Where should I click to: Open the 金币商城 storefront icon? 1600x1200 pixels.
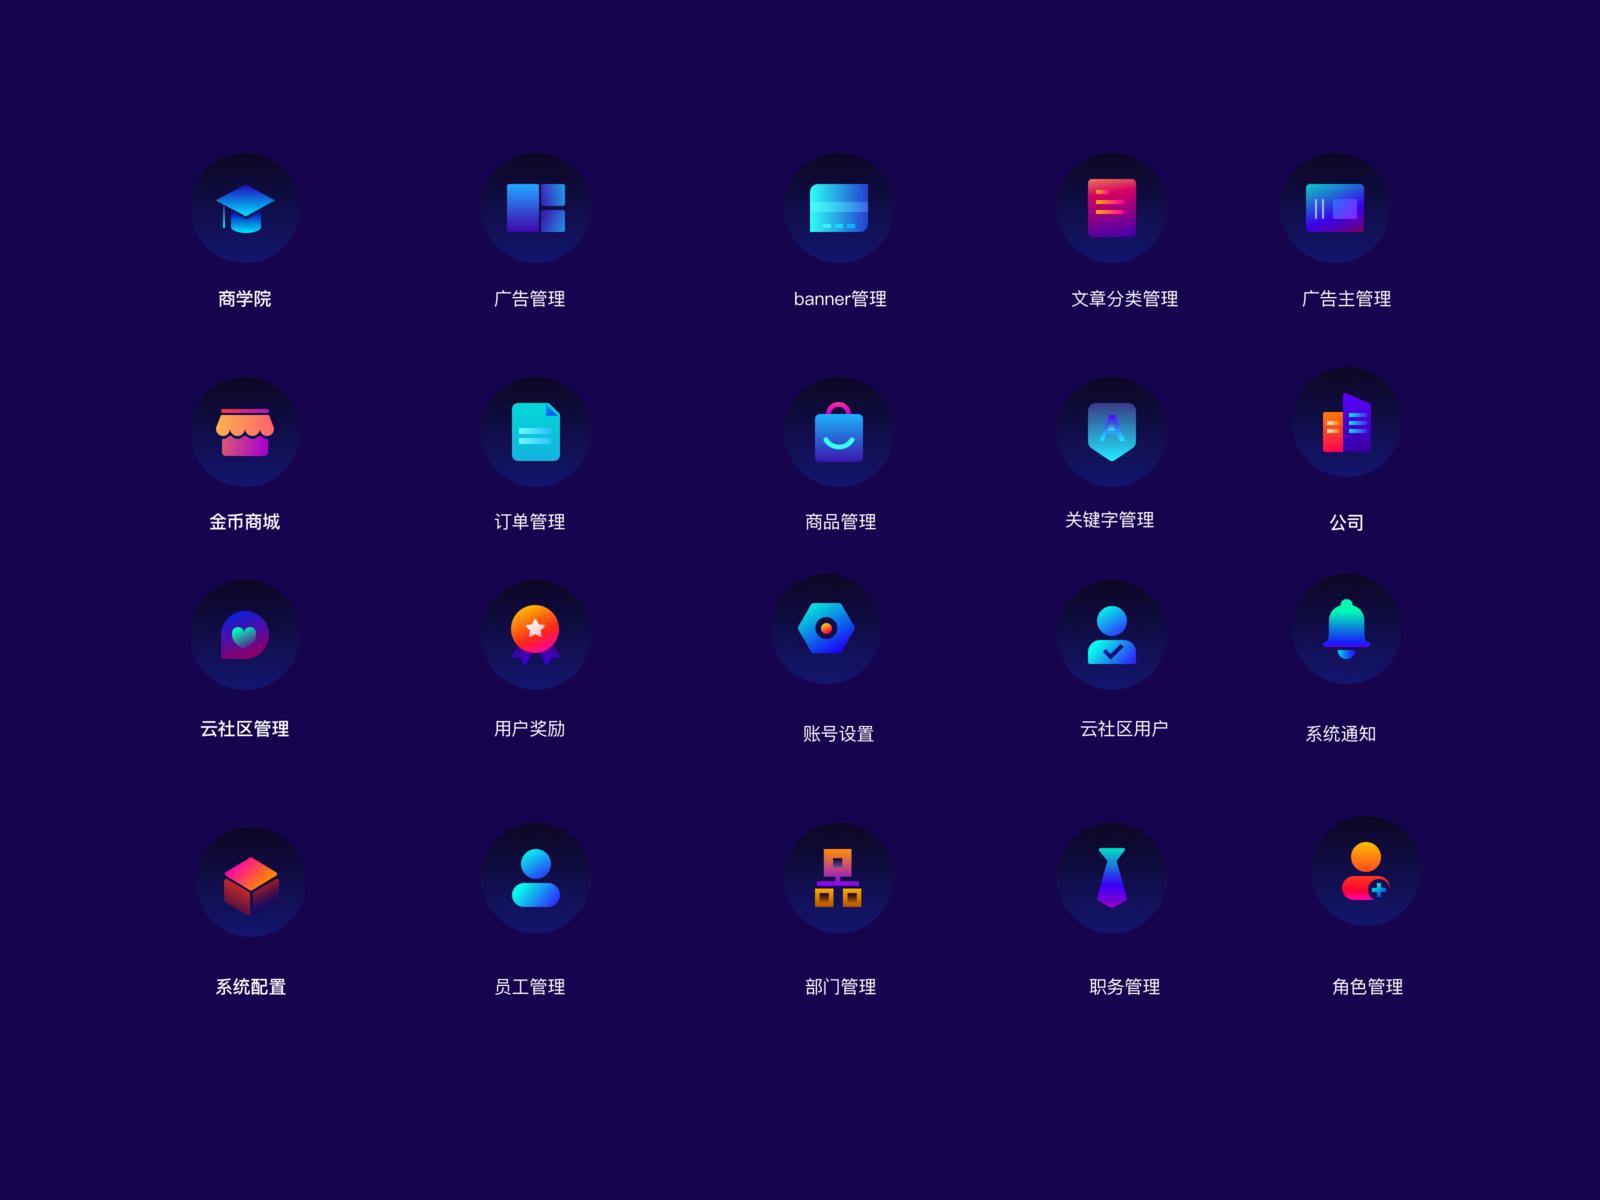point(245,431)
